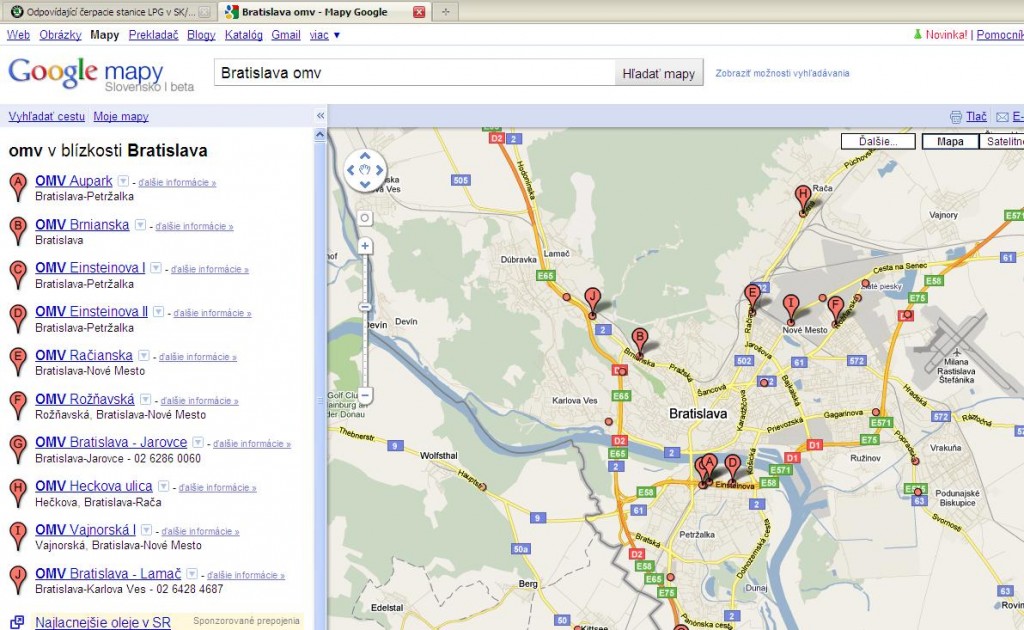The height and width of the screenshot is (630, 1024).
Task: Open ďalšie informácie for OMV Bratislava - Jarovce
Action: pos(251,443)
